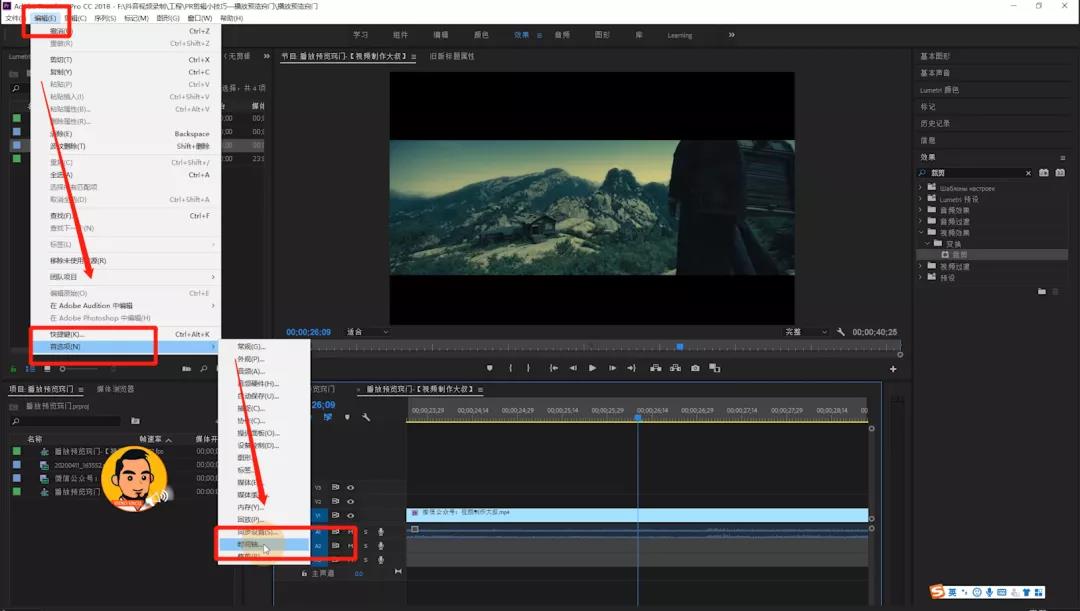Viewport: 1080px width, 611px height.
Task: Open the Lumetri Color side panel
Action: (x=939, y=90)
